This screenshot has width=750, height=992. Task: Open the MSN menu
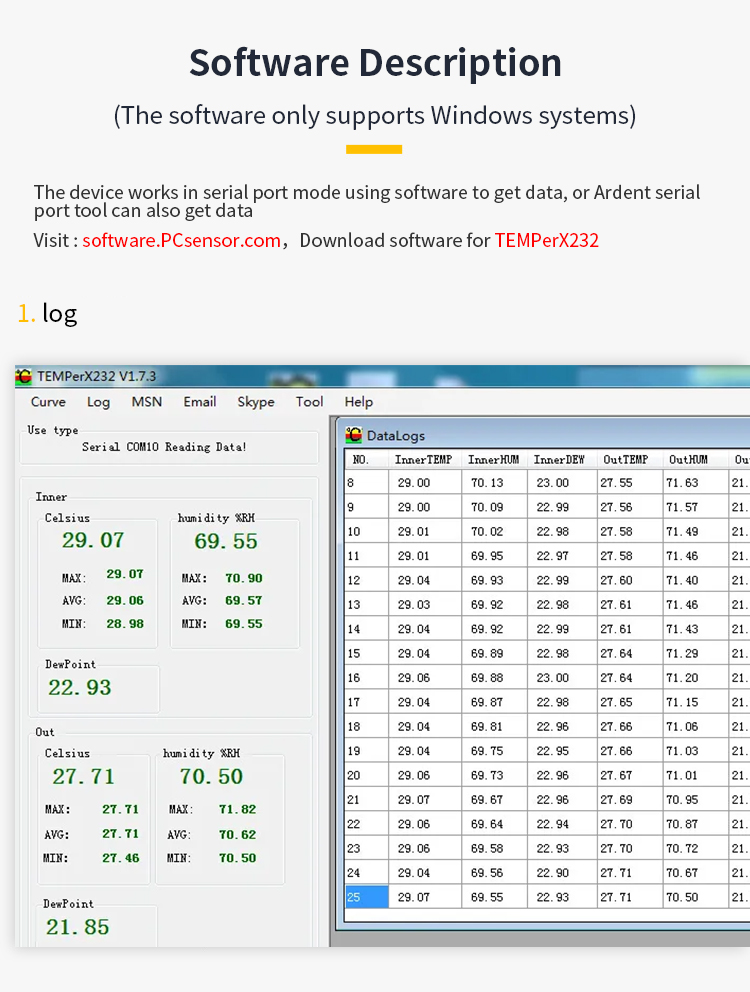pos(147,402)
